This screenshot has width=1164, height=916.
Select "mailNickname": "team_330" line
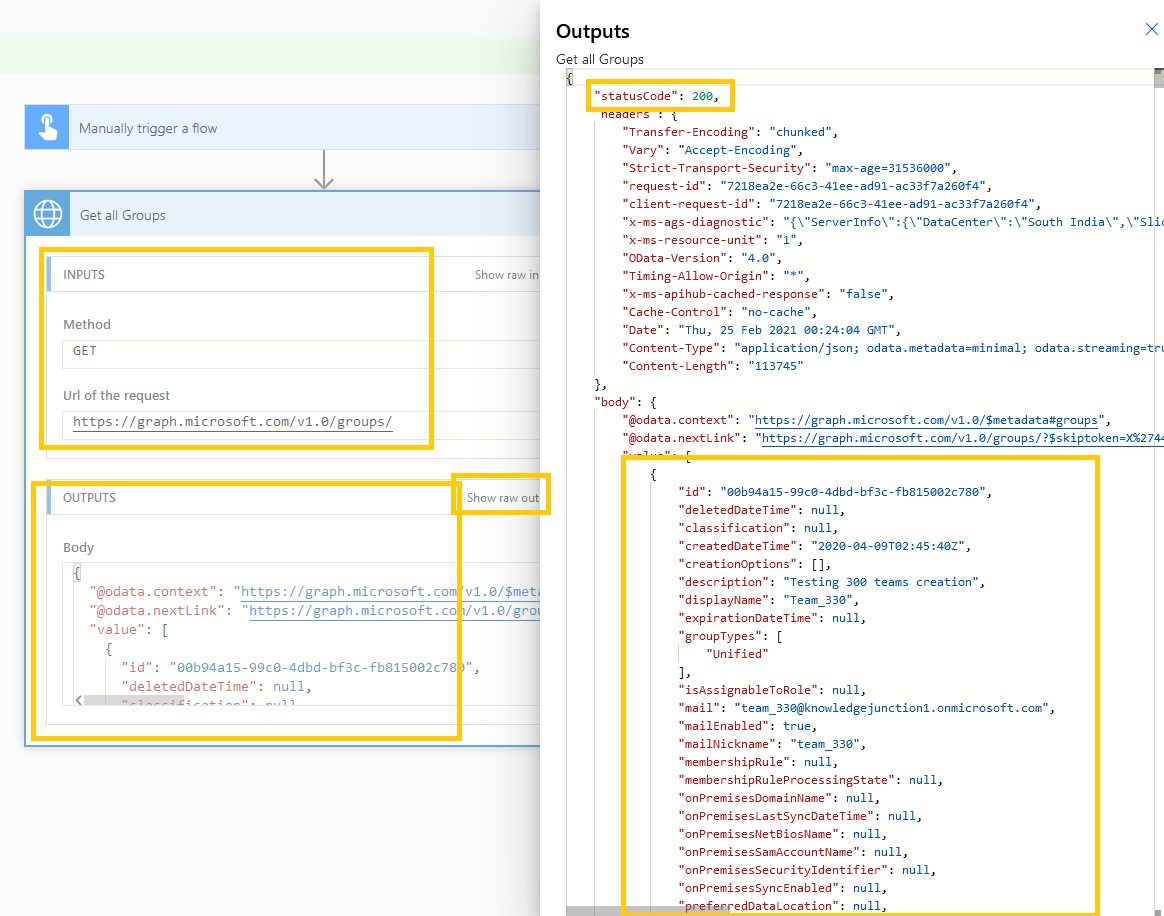(772, 744)
